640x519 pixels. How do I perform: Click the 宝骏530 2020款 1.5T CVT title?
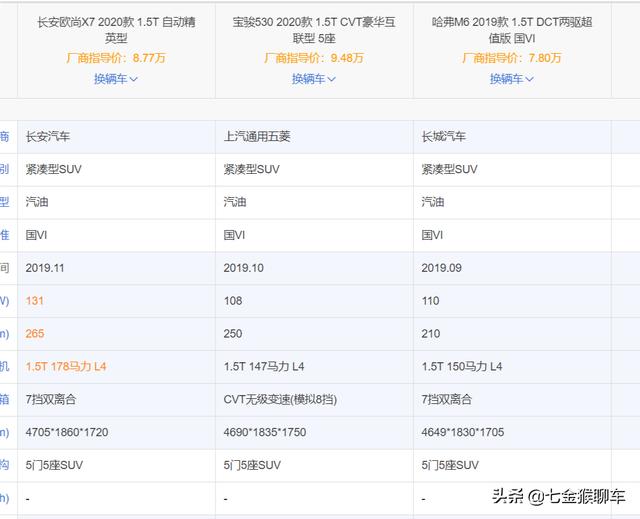click(x=314, y=30)
